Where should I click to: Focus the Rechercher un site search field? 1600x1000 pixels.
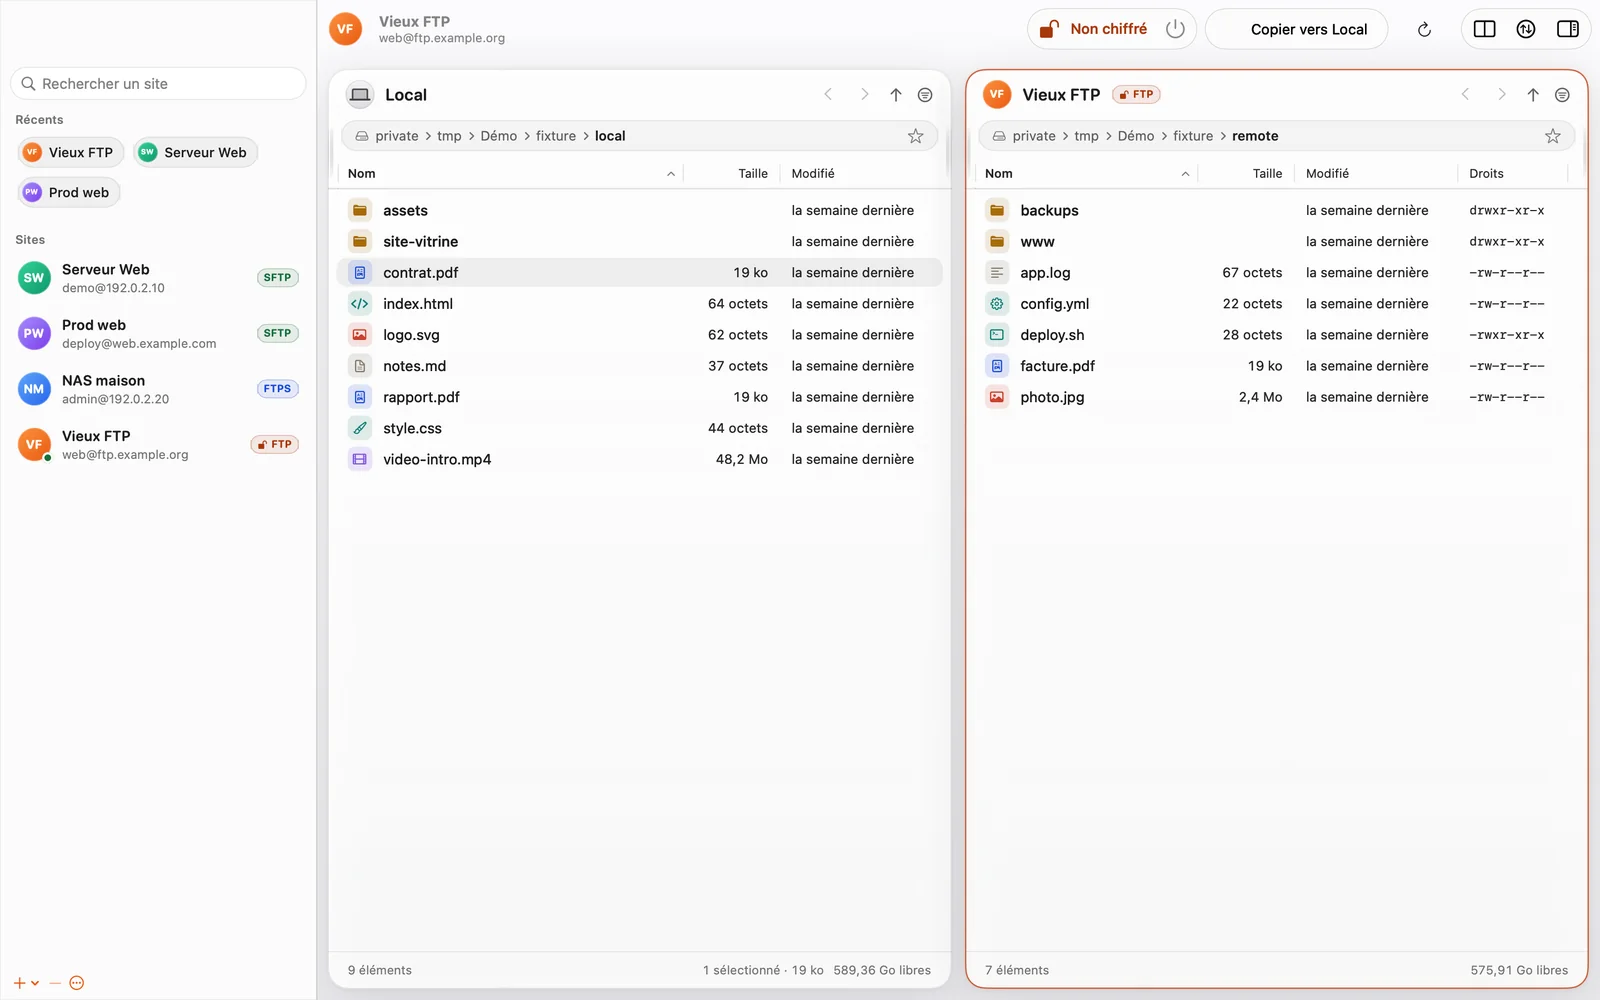[x=158, y=84]
